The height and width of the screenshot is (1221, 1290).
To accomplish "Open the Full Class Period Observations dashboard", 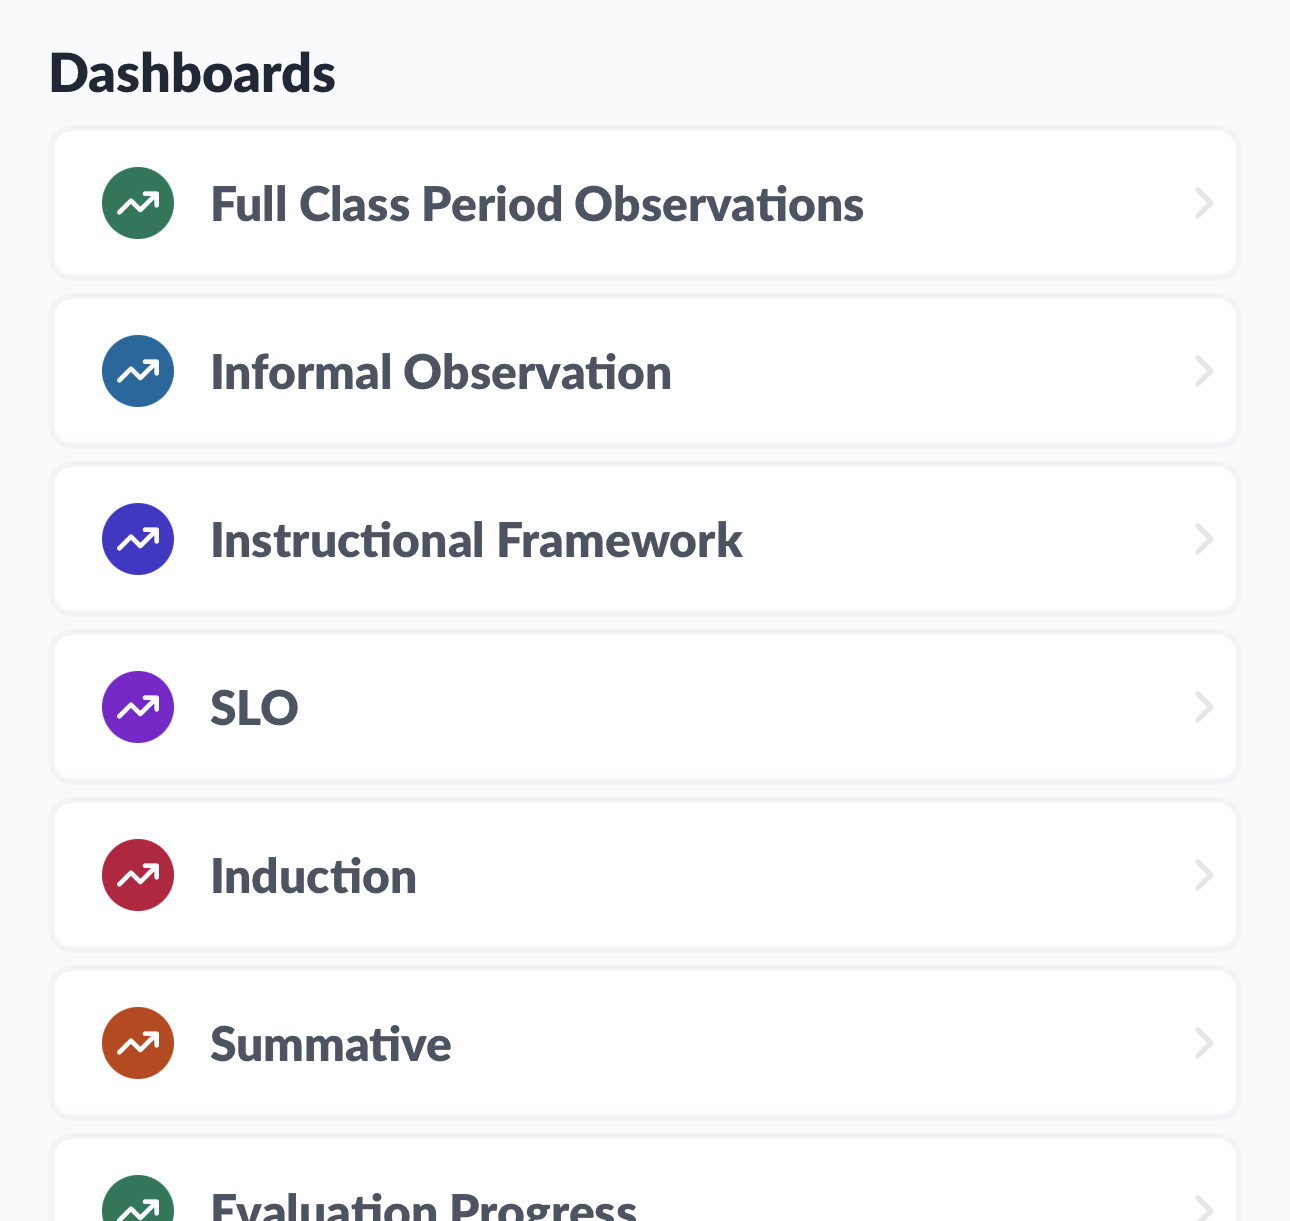I will [x=537, y=203].
